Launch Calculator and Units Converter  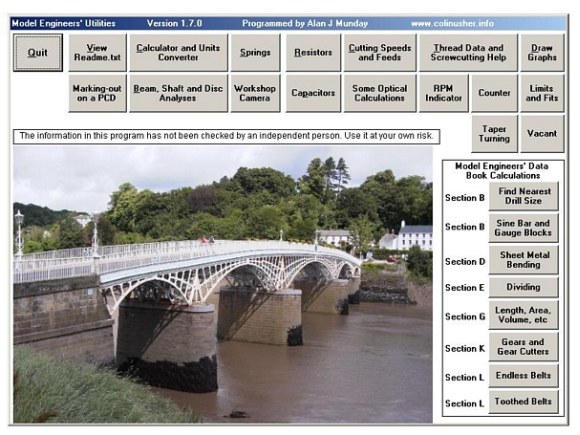click(x=178, y=53)
